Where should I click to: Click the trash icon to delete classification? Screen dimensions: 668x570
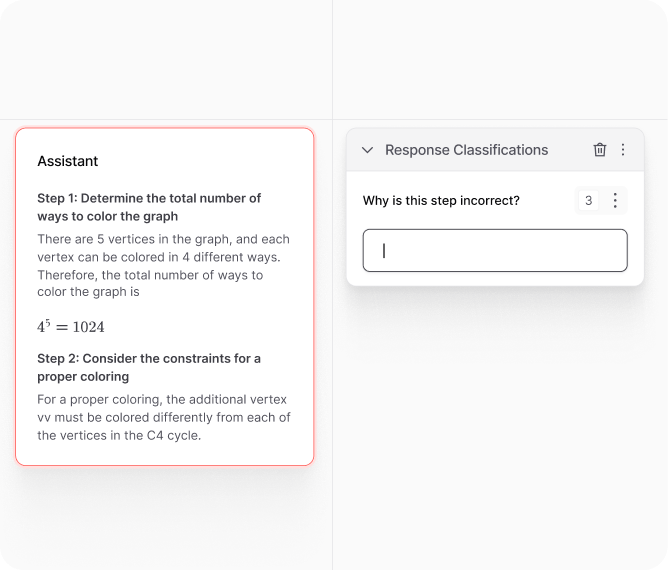[600, 150]
